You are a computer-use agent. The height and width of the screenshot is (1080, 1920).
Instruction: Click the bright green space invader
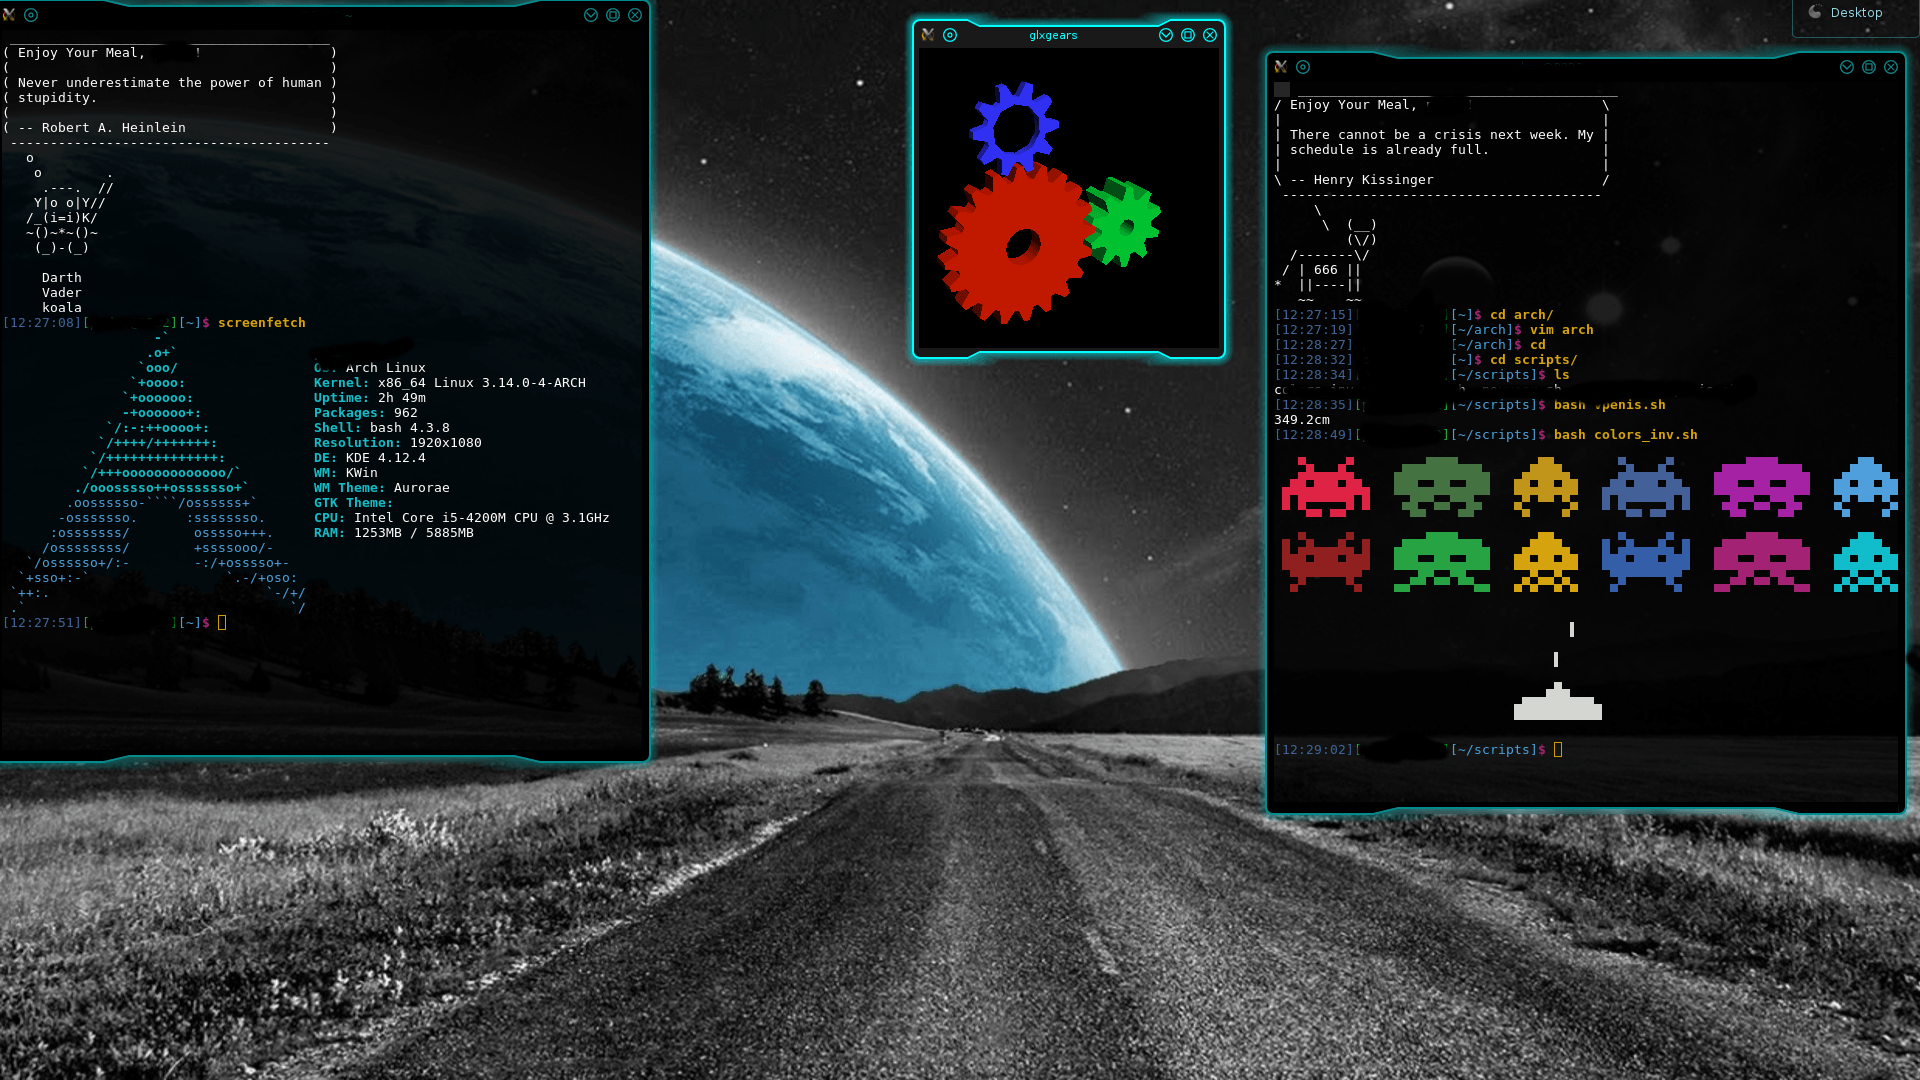(x=1442, y=562)
